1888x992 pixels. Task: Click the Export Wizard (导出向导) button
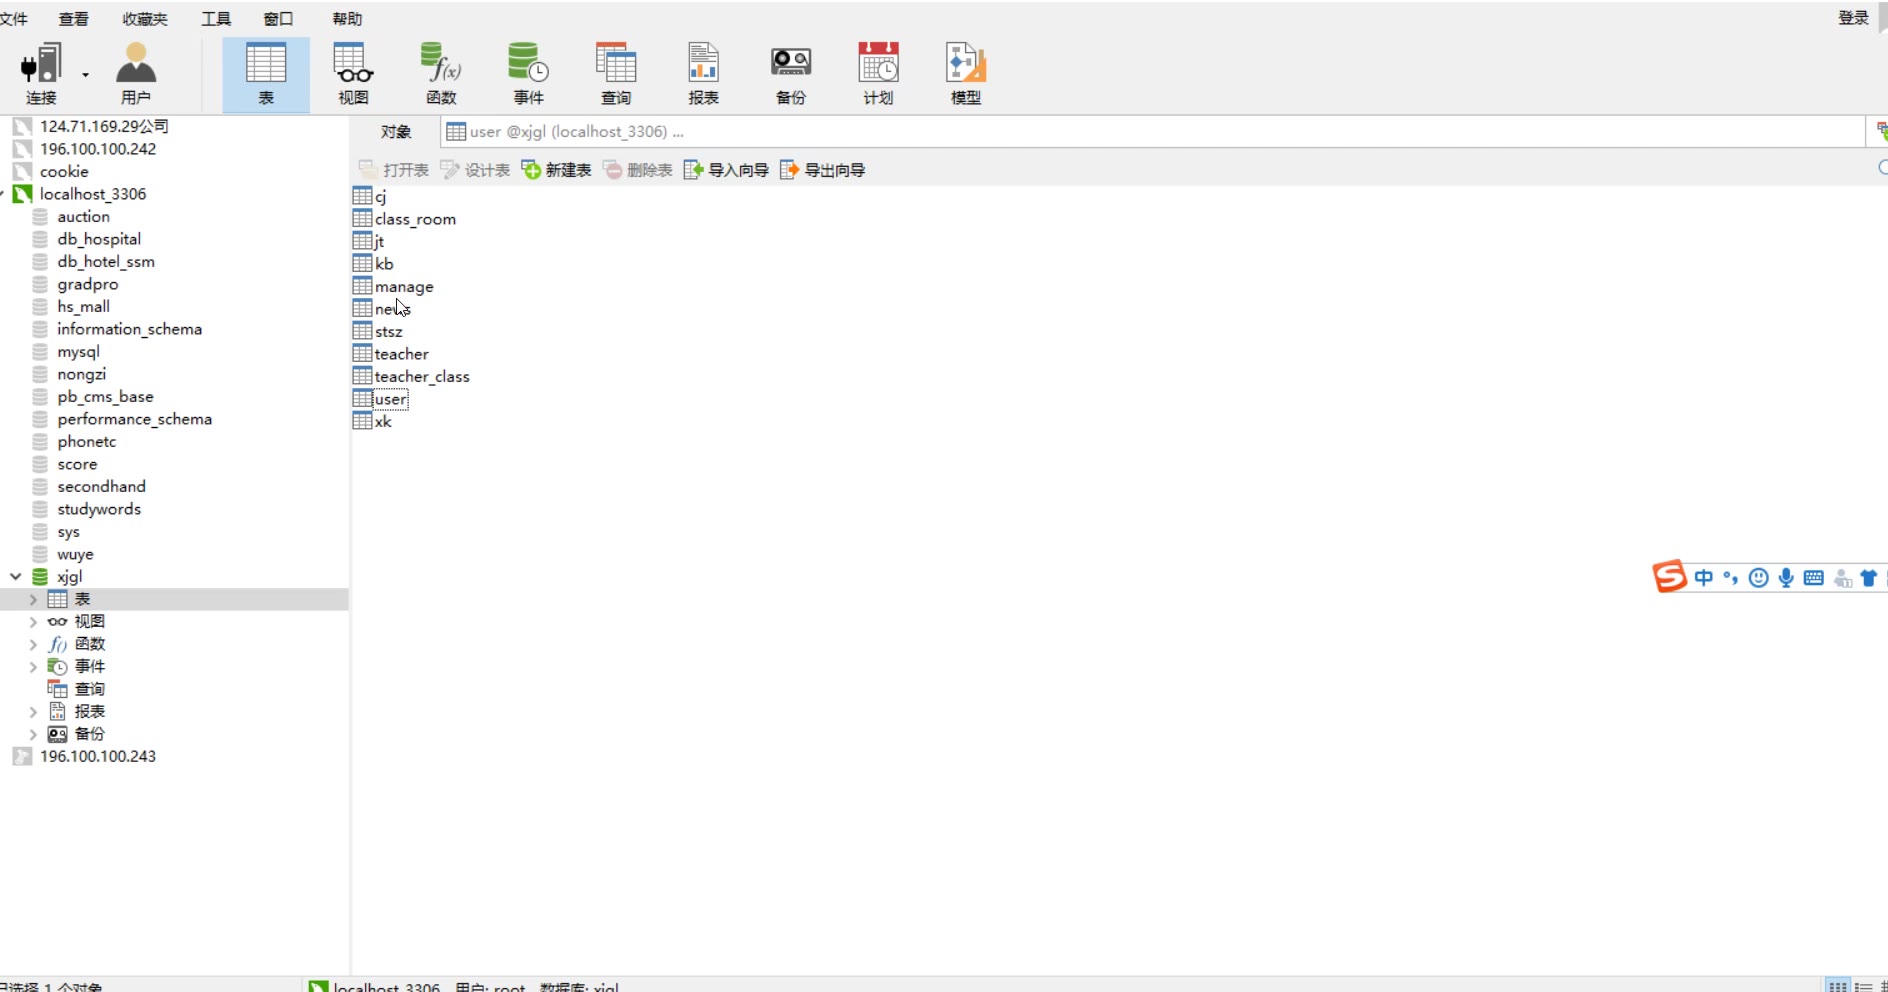[x=823, y=170]
